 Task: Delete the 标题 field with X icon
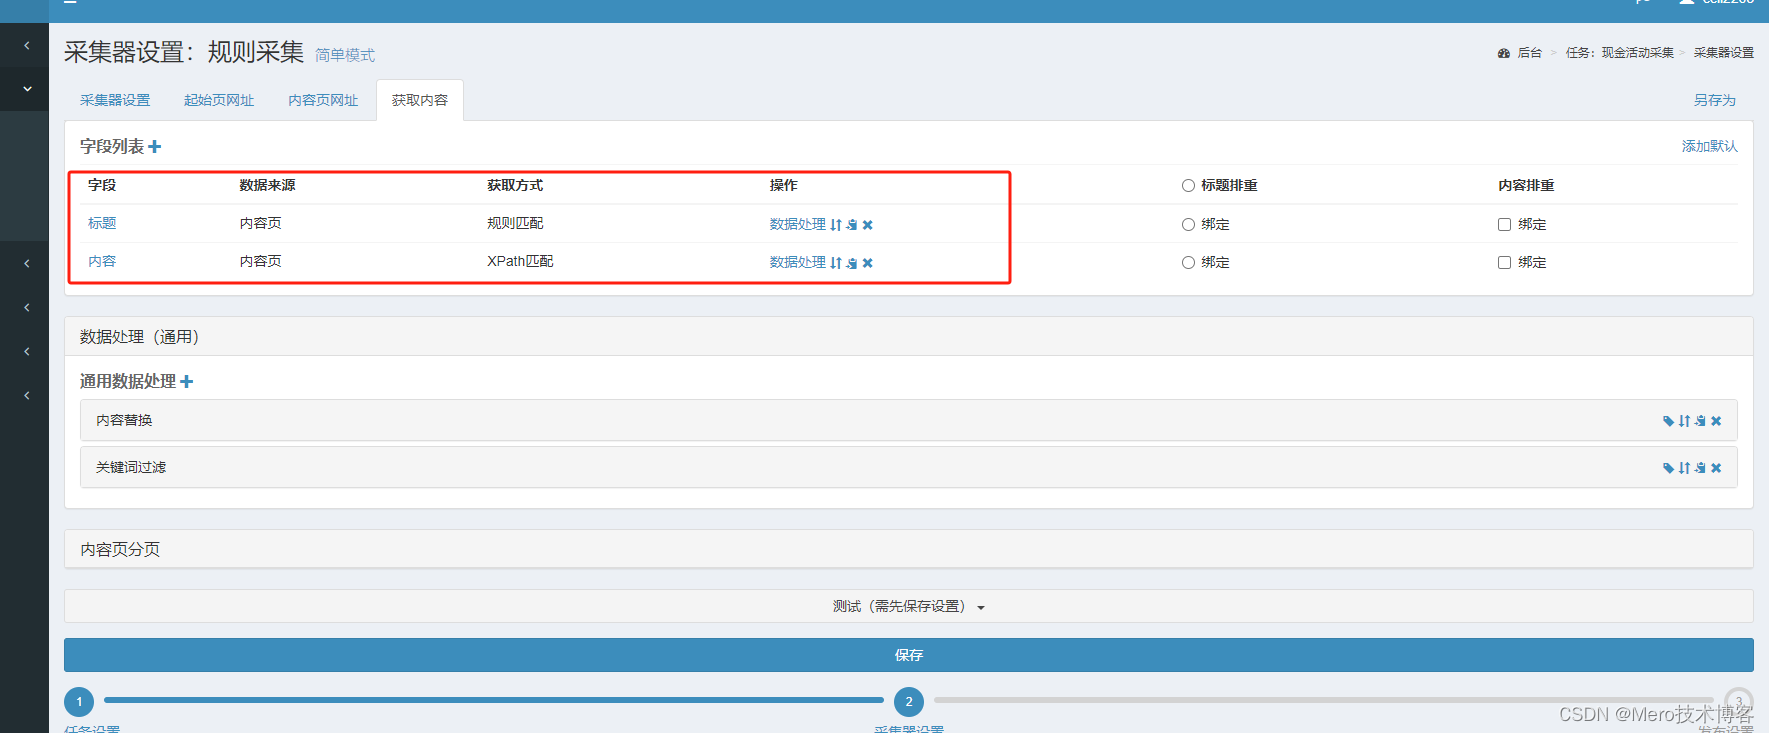868,225
